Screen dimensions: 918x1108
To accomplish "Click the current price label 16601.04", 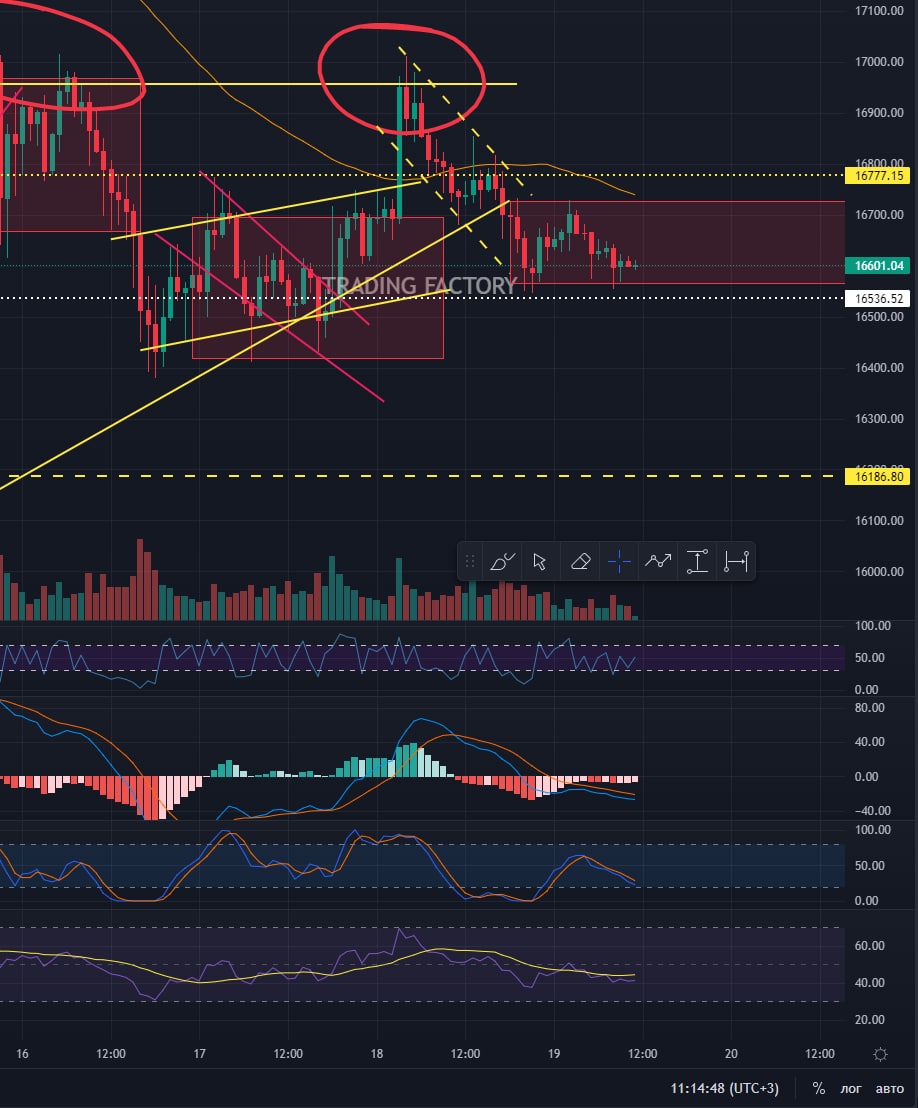I will click(880, 266).
